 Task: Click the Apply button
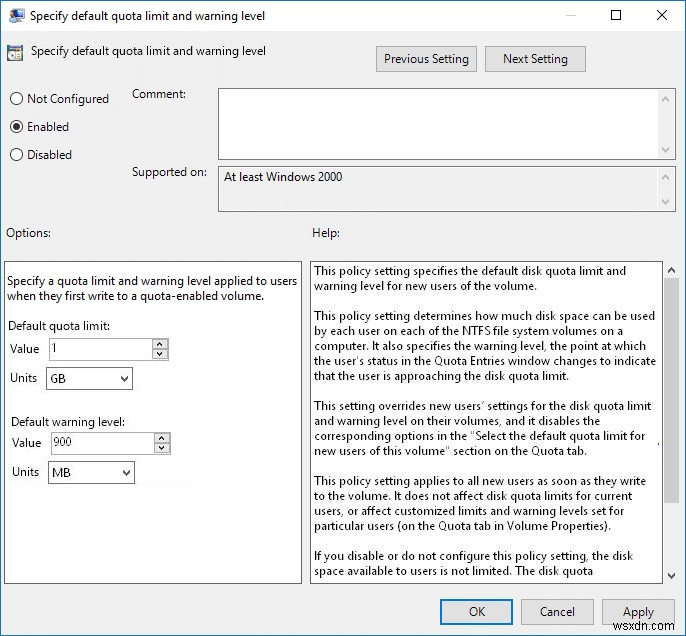point(638,612)
